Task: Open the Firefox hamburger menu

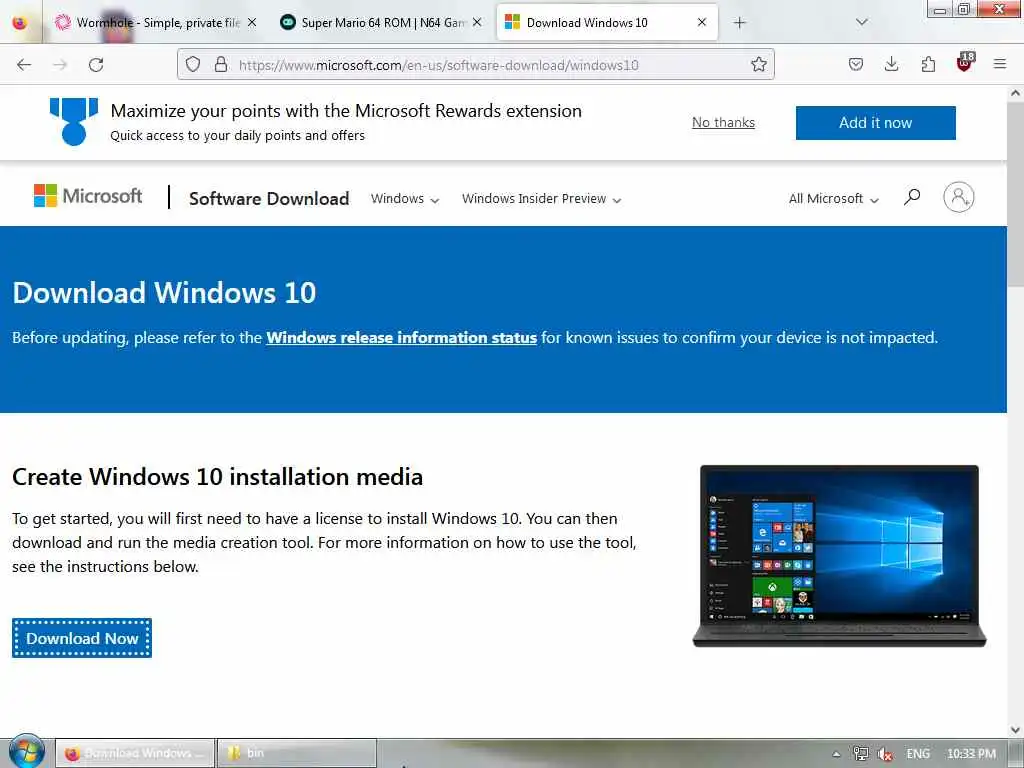Action: [999, 64]
